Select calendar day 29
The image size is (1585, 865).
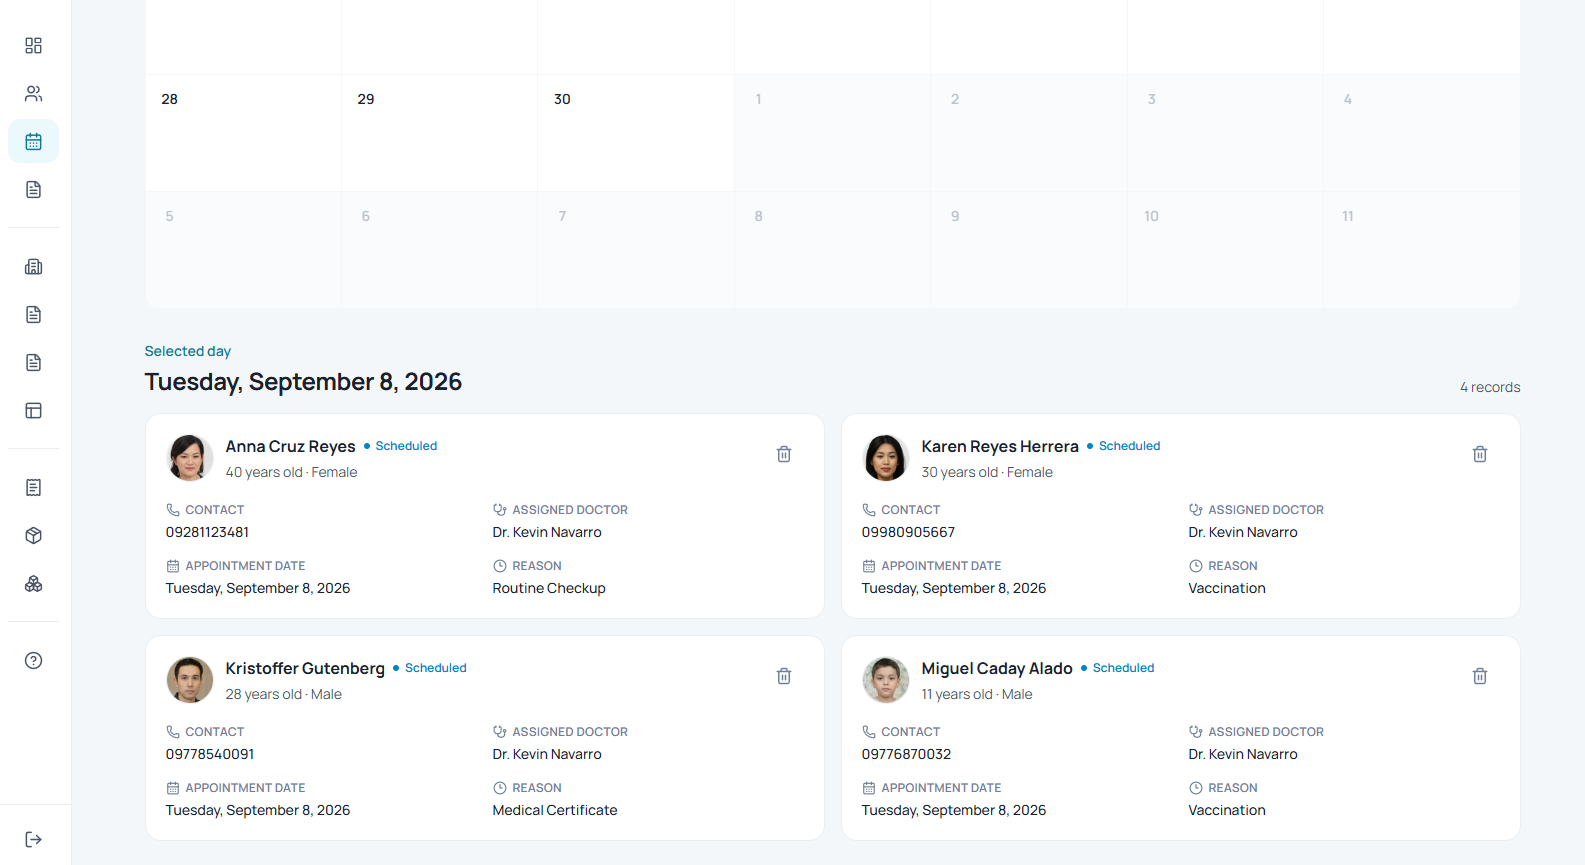[x=439, y=133]
